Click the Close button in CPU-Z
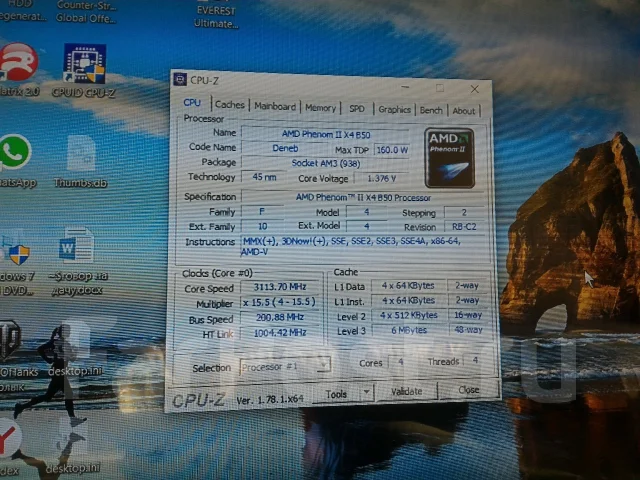The image size is (640, 480). pyautogui.click(x=469, y=390)
